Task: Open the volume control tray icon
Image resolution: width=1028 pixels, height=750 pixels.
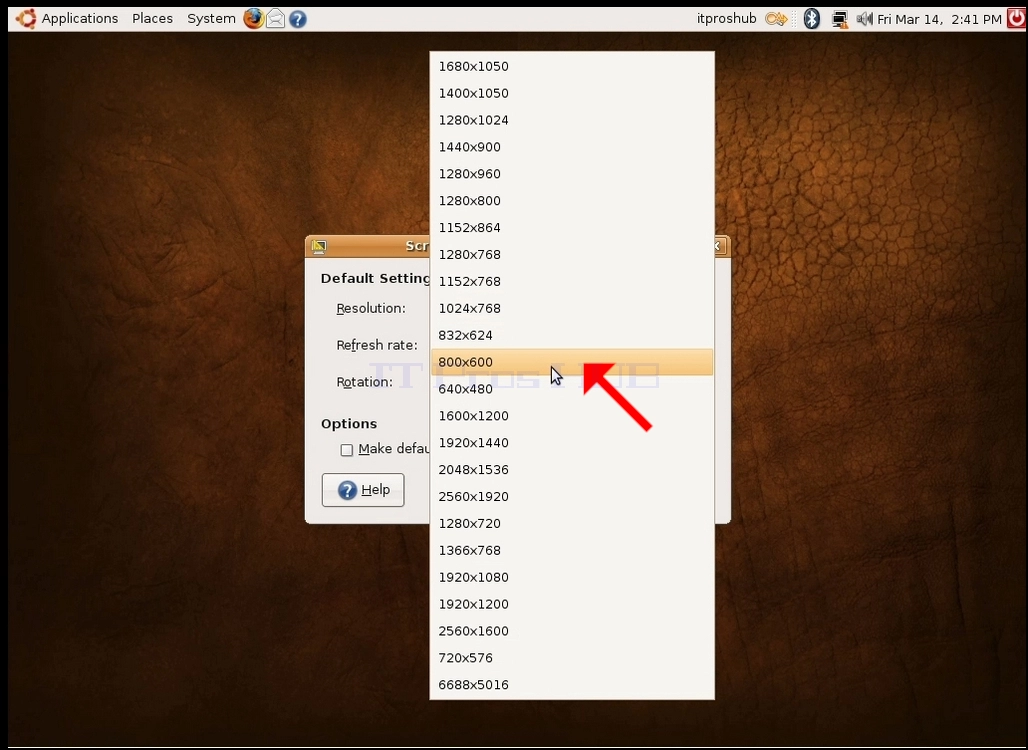Action: 865,19
